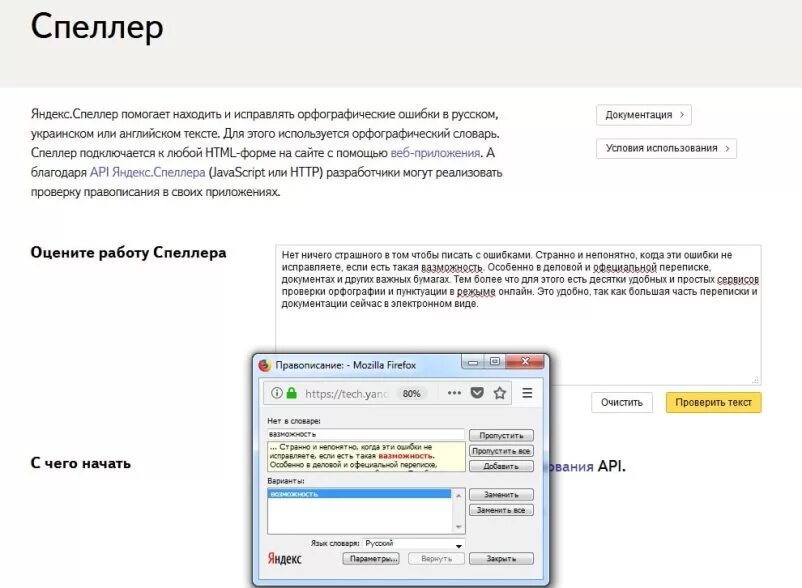802x588 pixels.
Task: Maximize the Правописание Firefox window
Action: pos(495,361)
